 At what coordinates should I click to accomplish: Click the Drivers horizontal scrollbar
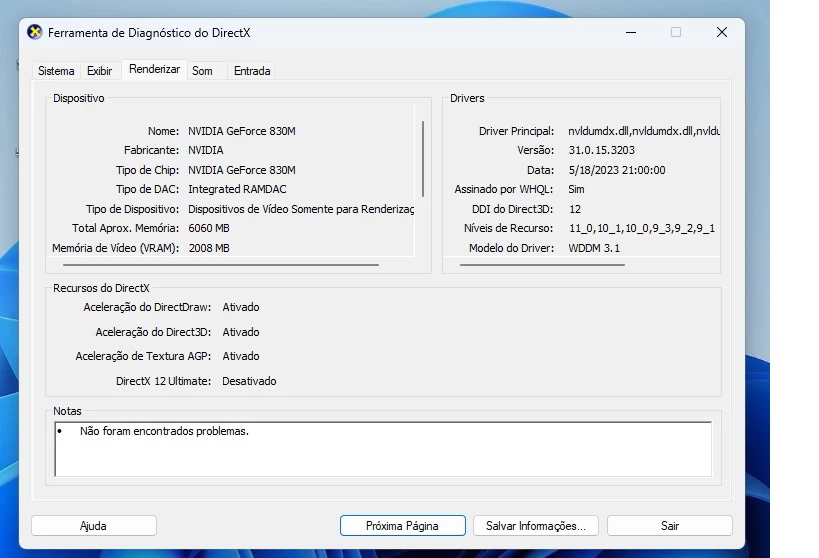click(542, 265)
